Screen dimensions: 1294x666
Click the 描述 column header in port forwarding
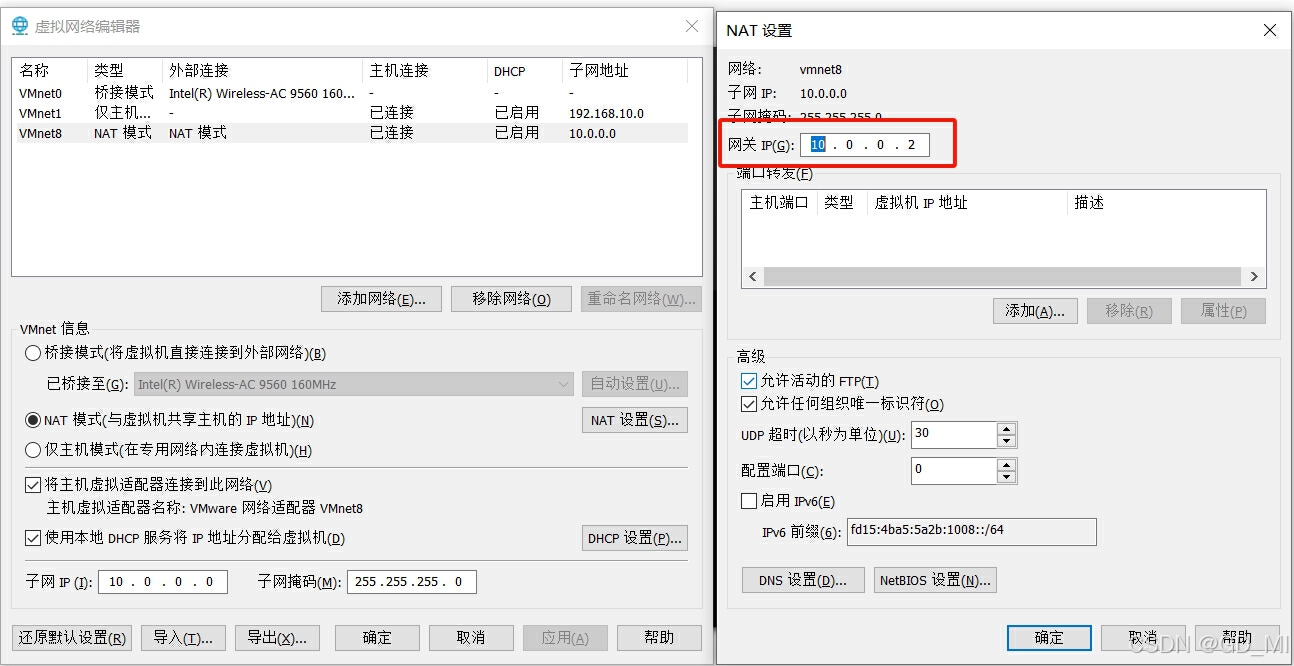click(1166, 203)
